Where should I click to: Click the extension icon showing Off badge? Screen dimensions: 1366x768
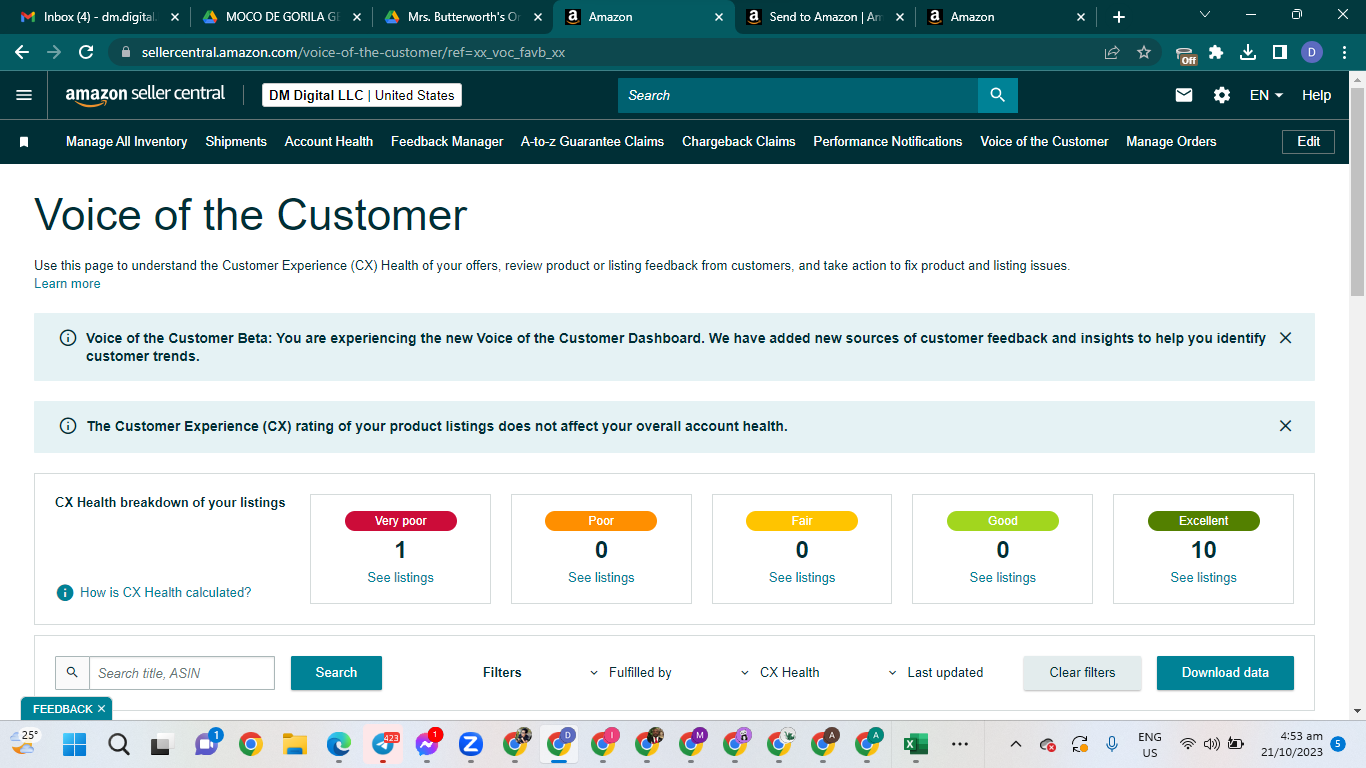pyautogui.click(x=1186, y=54)
